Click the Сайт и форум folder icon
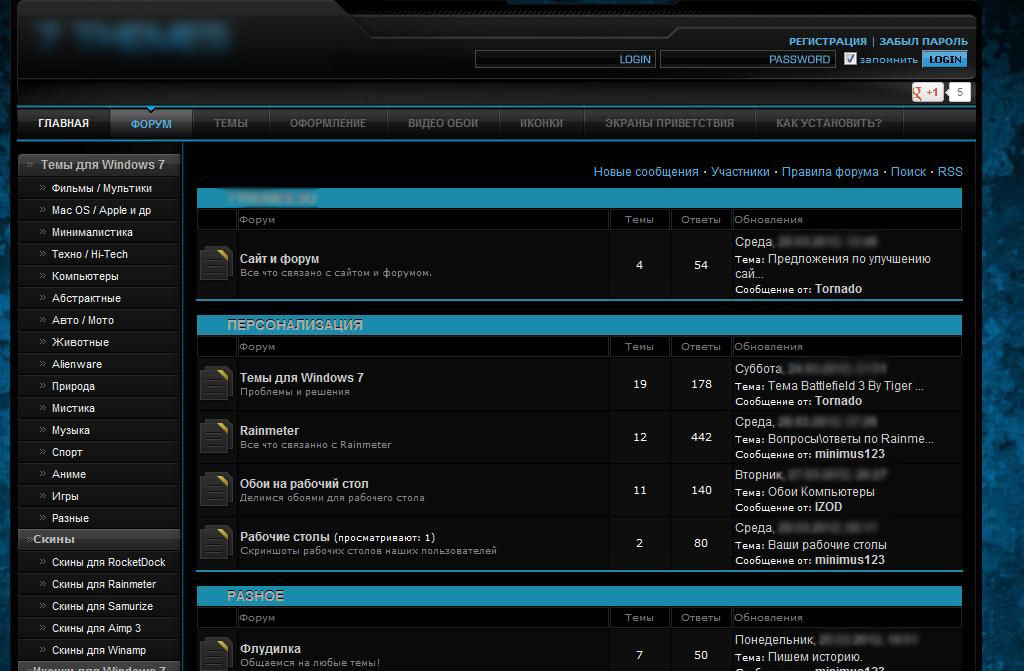The height and width of the screenshot is (671, 1024). (x=216, y=263)
